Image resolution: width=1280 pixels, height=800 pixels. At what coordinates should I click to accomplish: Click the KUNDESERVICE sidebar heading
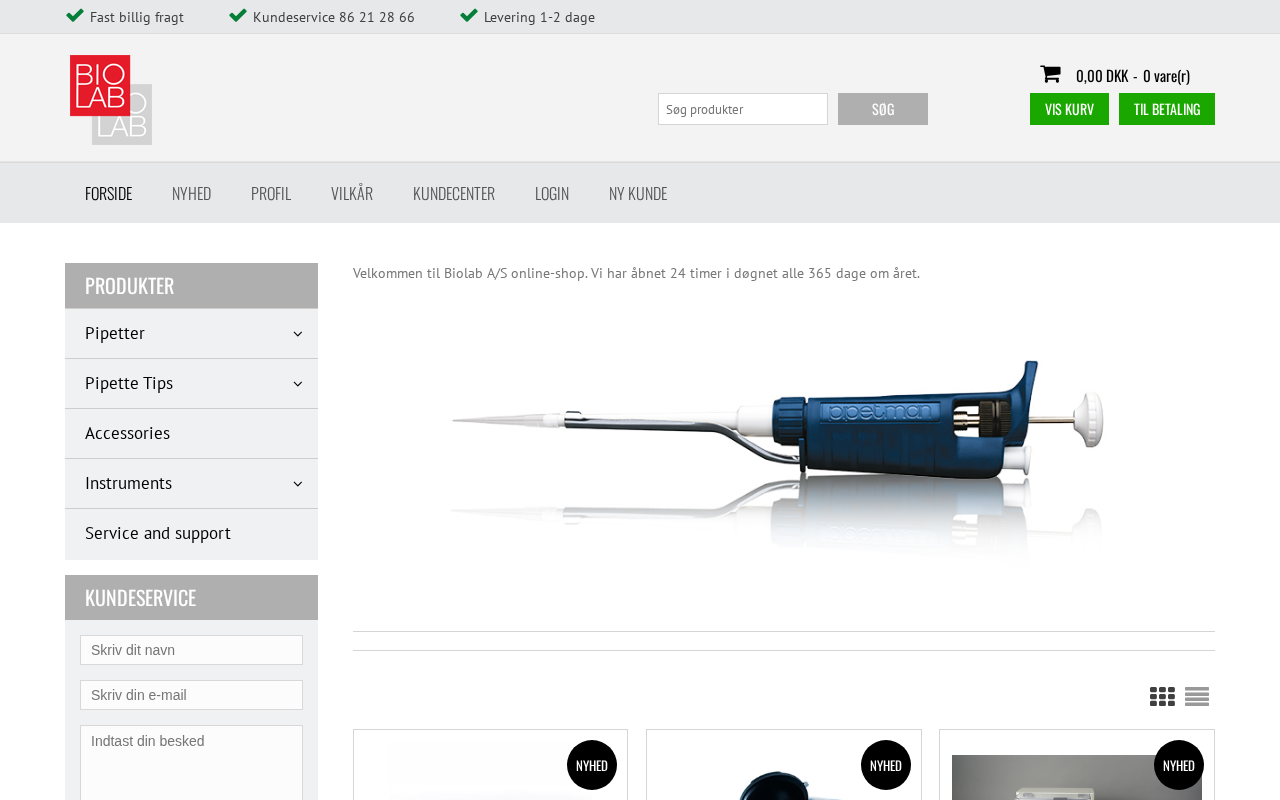pos(191,598)
